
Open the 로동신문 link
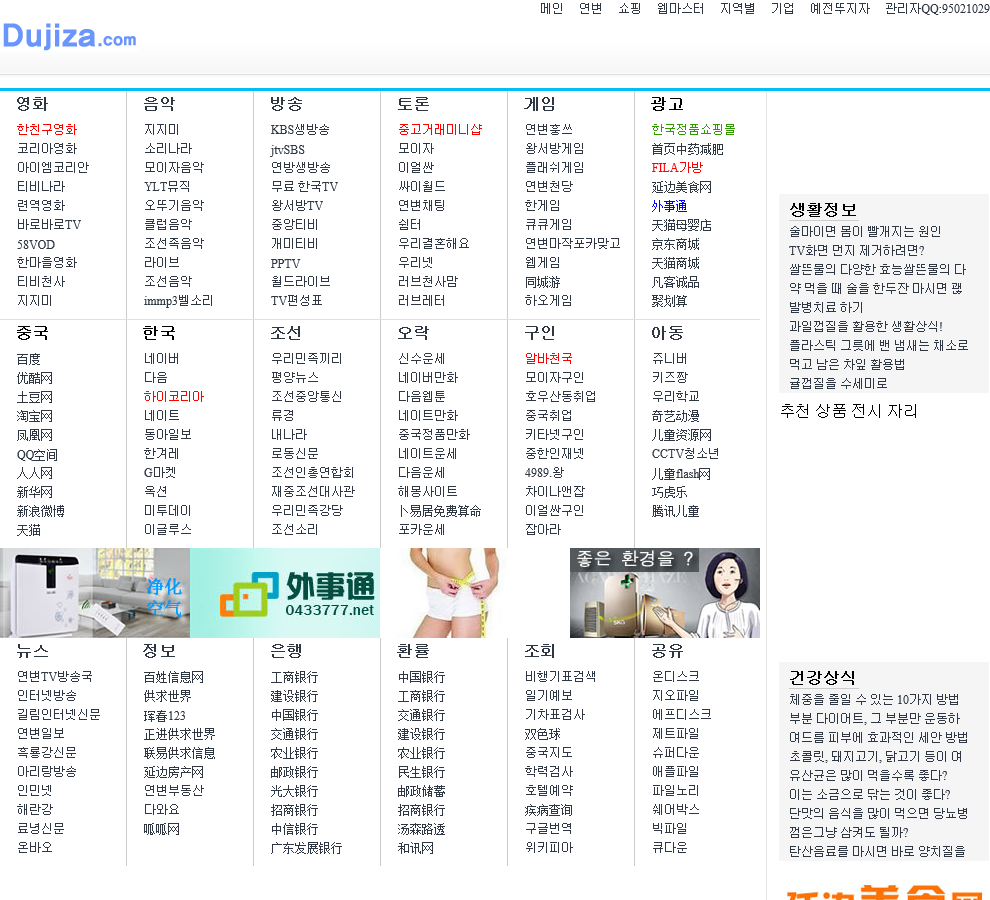(x=294, y=453)
